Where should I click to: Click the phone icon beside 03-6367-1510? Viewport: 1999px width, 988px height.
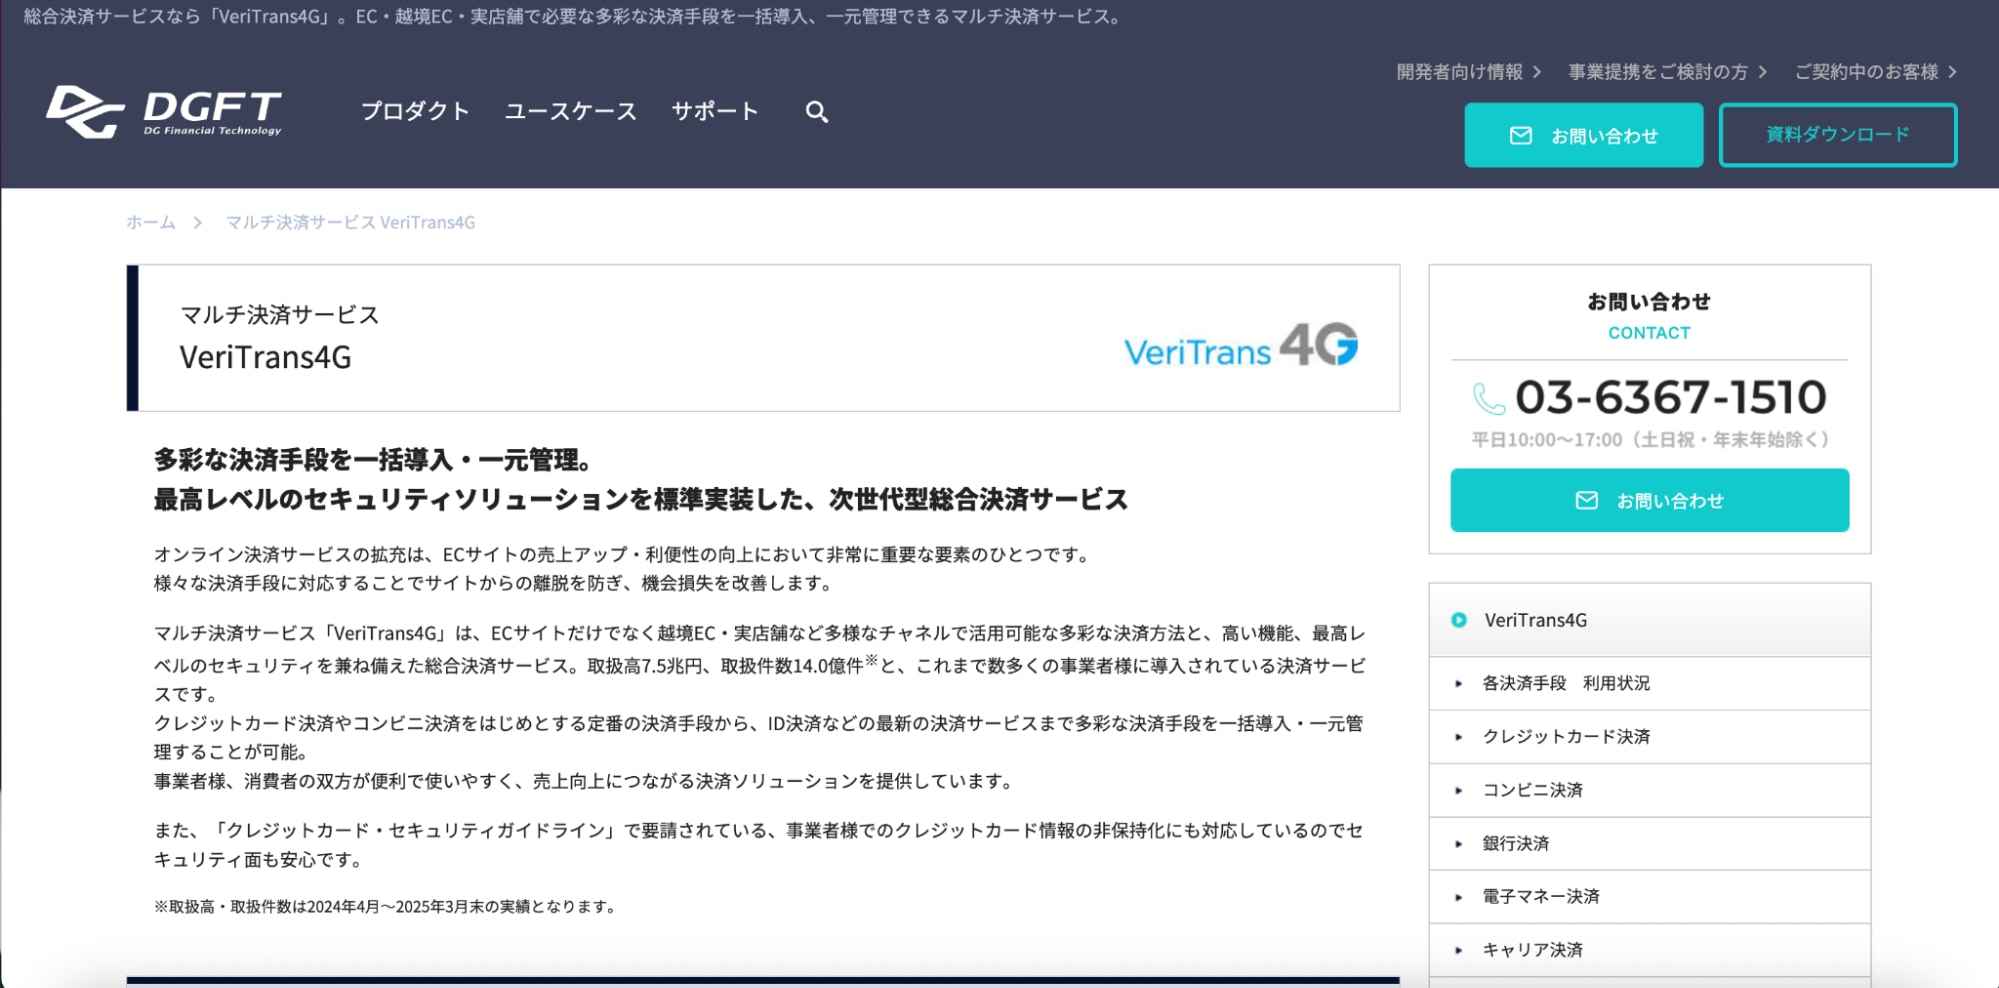pos(1488,399)
